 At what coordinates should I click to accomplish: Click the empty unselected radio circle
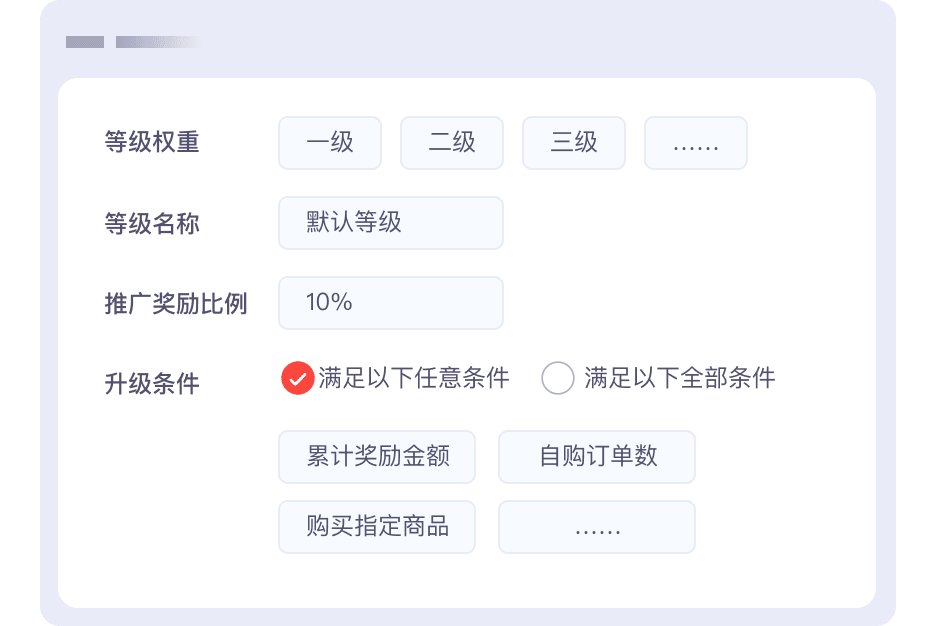pos(557,378)
